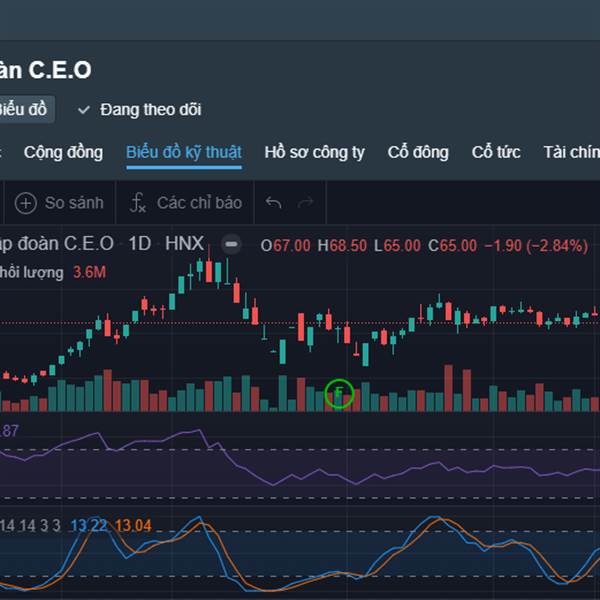Open the So sánh compare label

click(x=74, y=203)
